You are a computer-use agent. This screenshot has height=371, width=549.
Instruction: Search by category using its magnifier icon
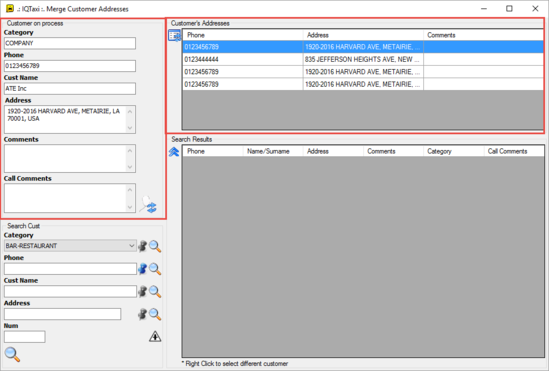[x=155, y=246]
